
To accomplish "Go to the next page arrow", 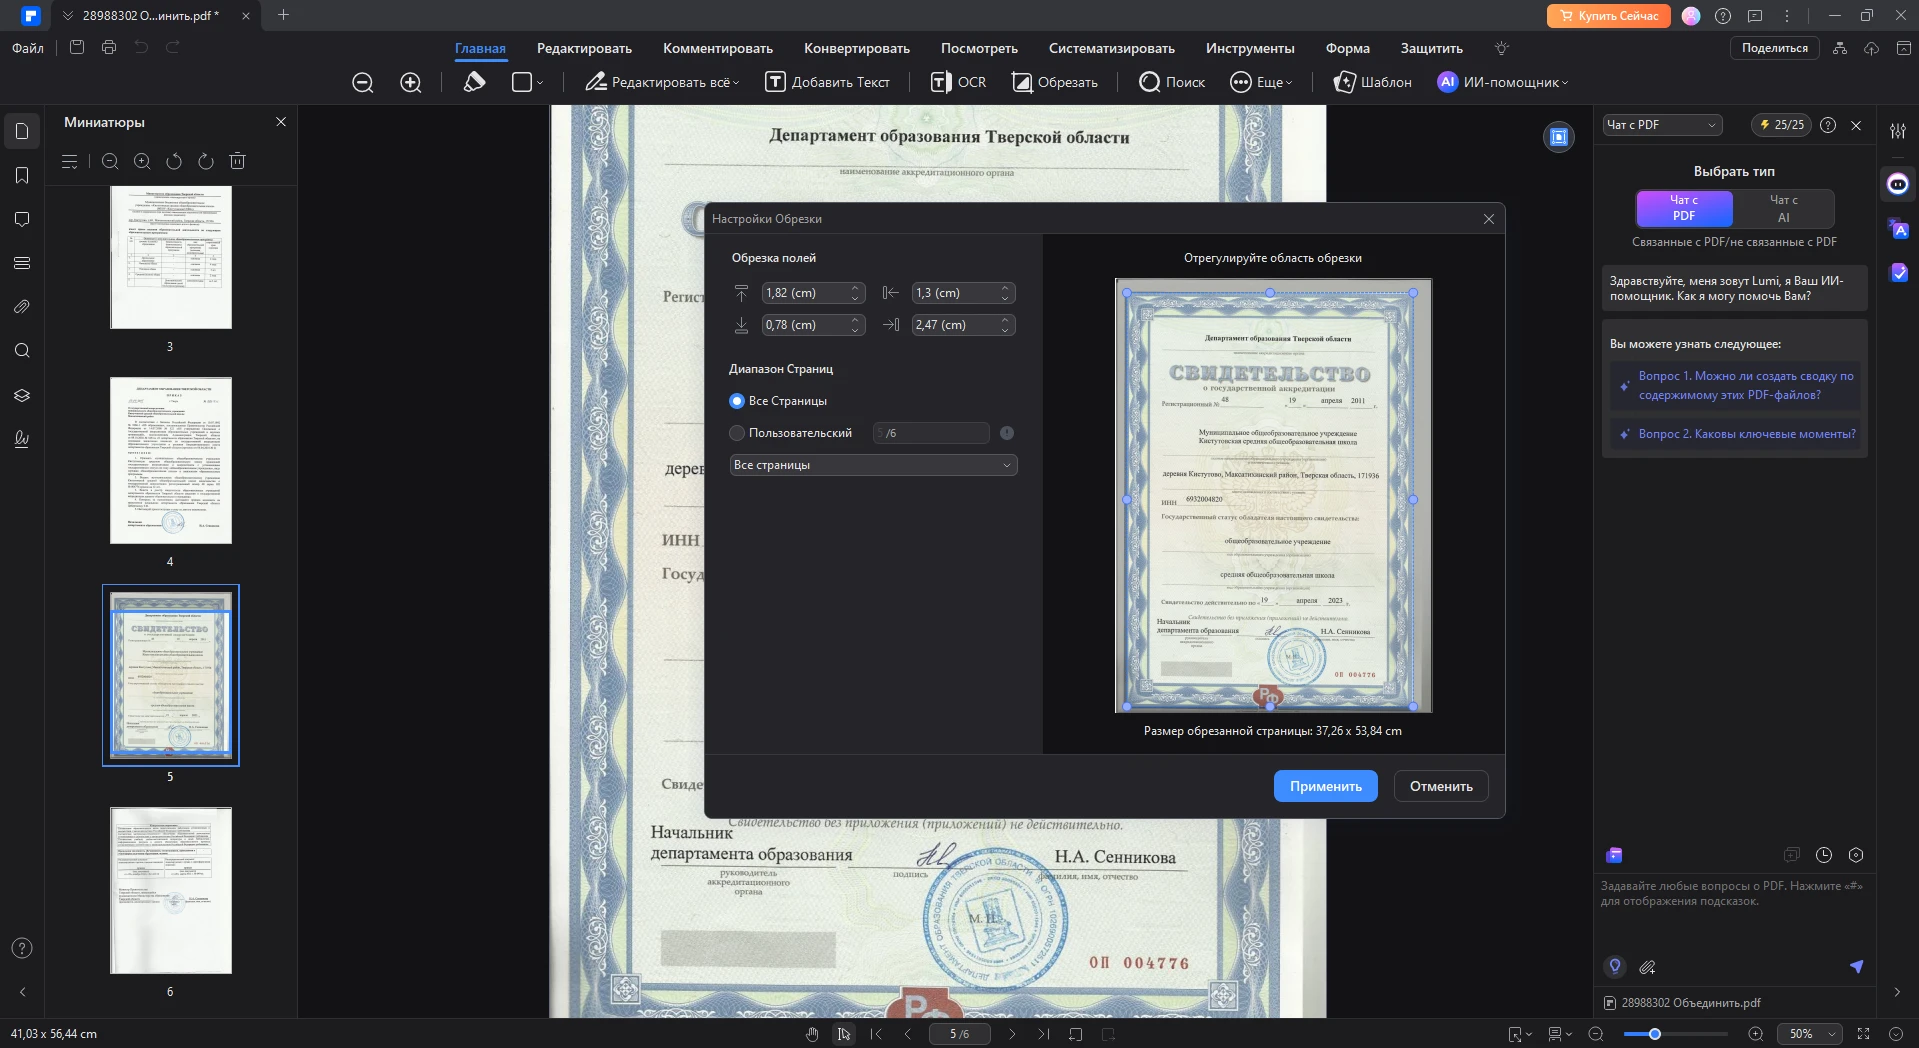I will (x=1012, y=1034).
